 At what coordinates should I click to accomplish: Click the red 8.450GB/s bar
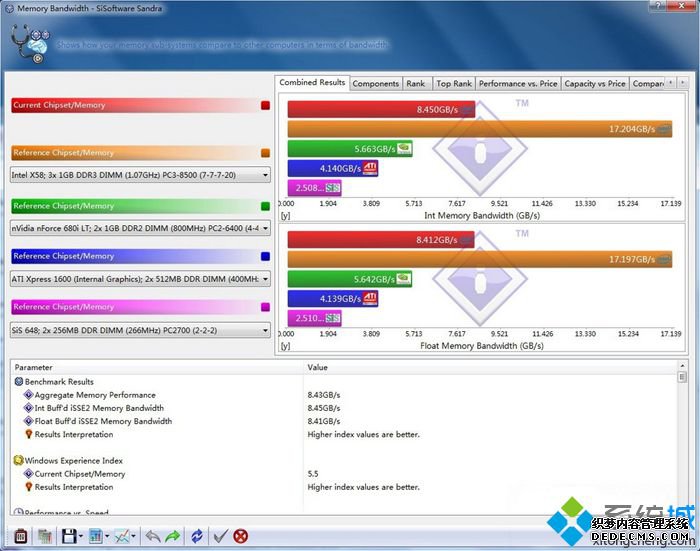[x=381, y=109]
